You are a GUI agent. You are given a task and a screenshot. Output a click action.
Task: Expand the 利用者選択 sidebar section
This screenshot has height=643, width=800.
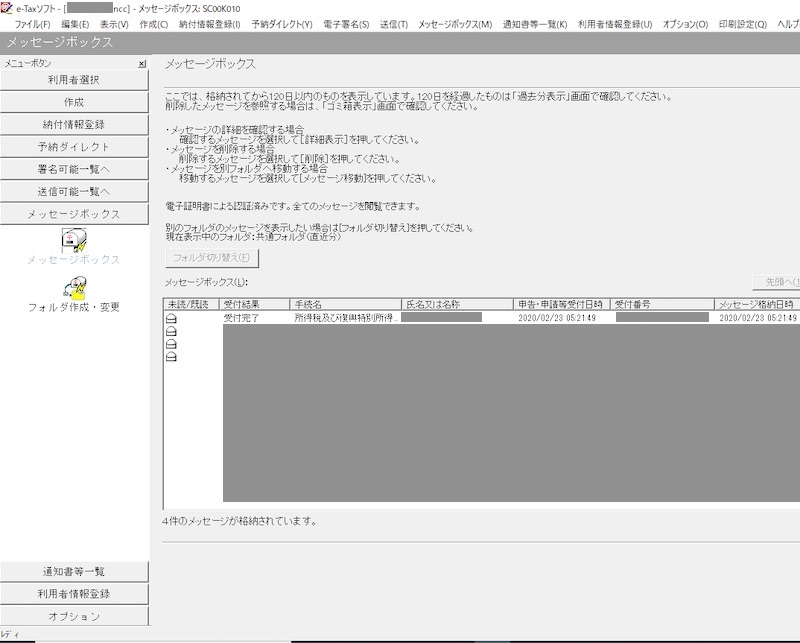tap(74, 80)
